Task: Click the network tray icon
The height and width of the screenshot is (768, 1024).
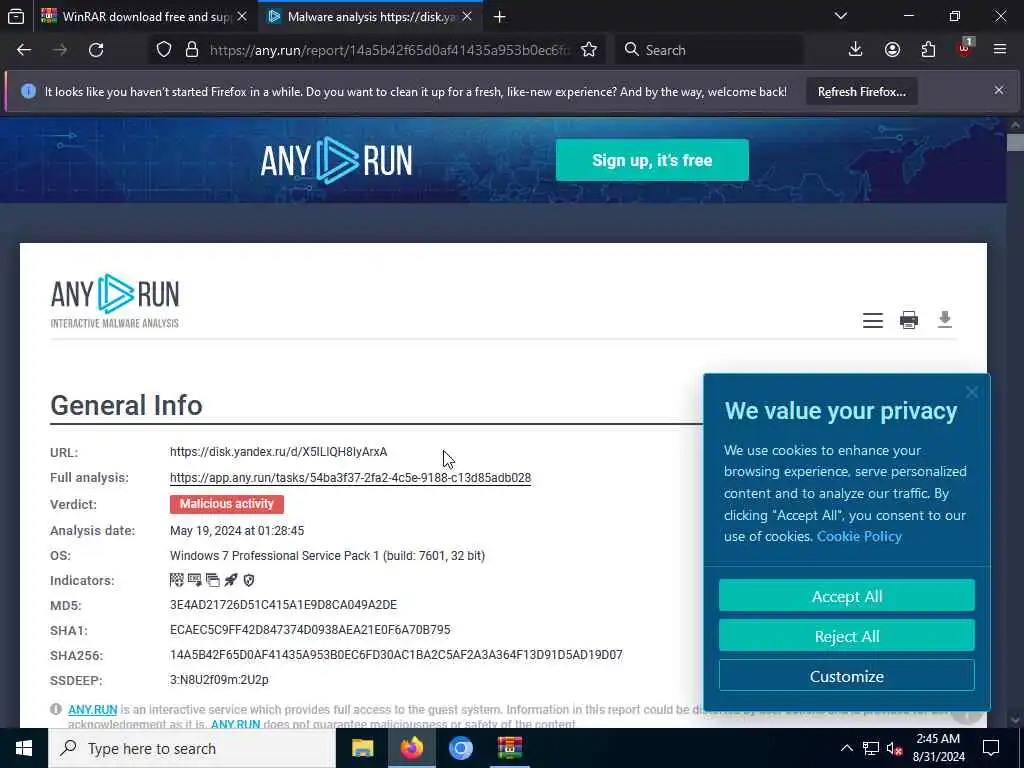Action: click(x=871, y=748)
